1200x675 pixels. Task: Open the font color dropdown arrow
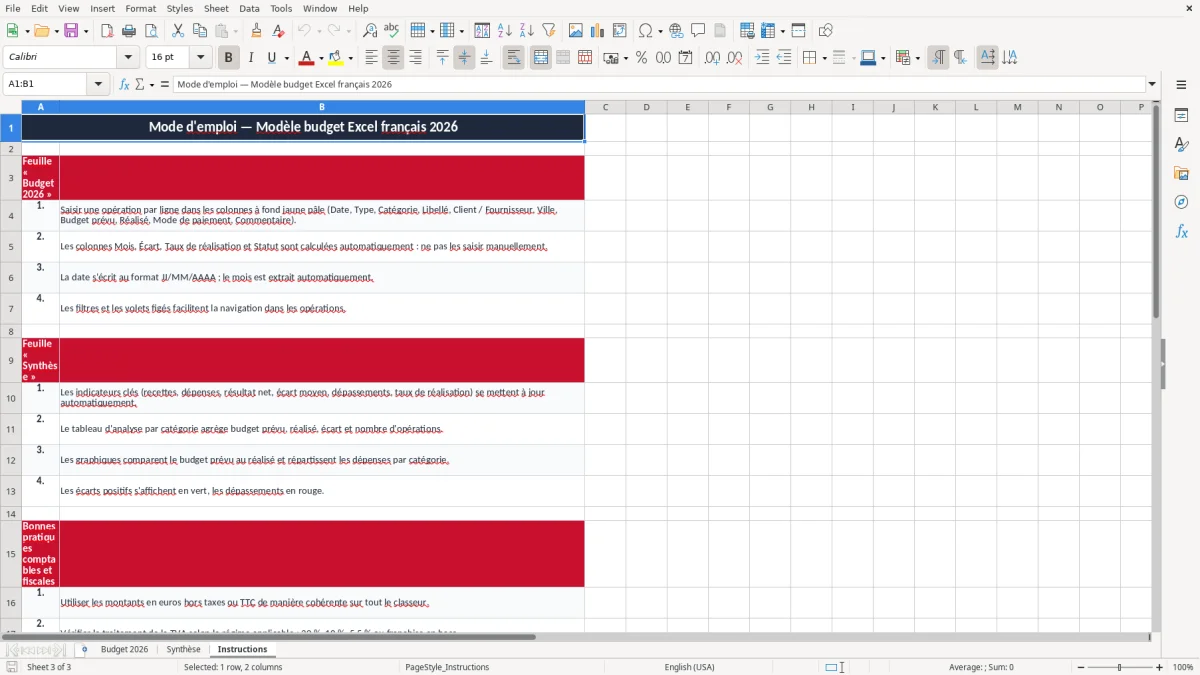[x=320, y=58]
